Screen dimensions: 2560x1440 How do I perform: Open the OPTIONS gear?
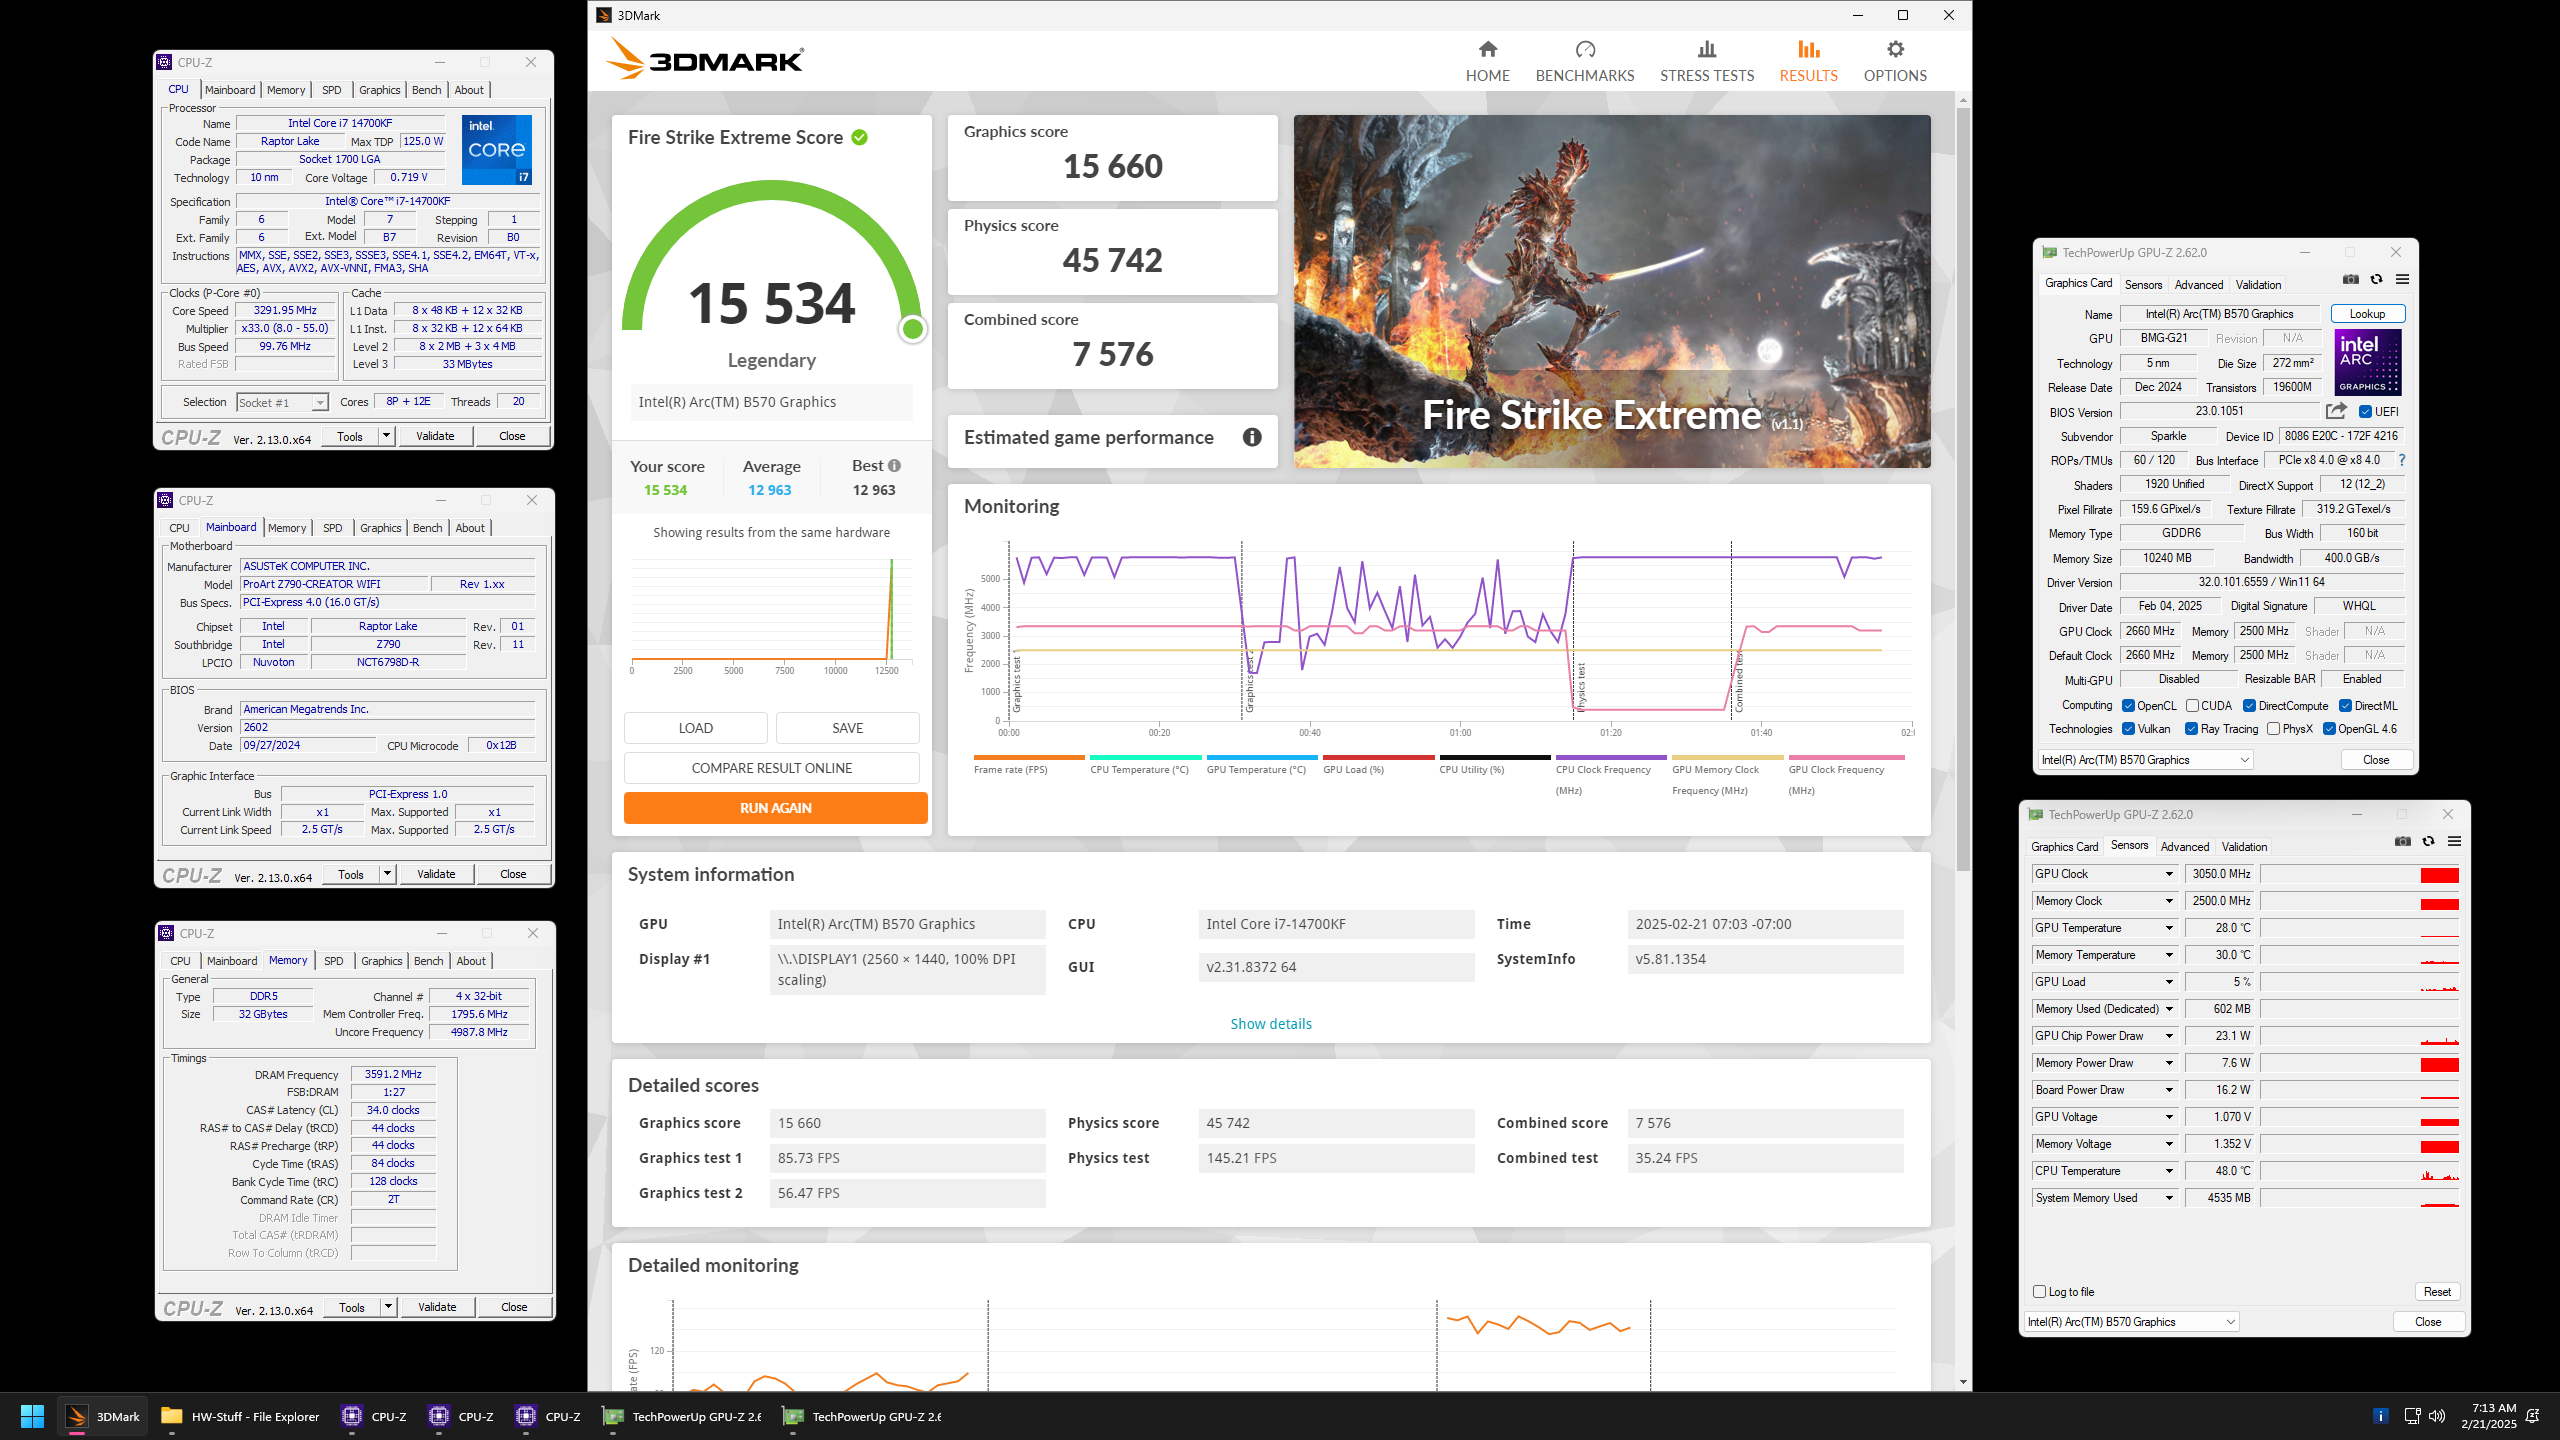click(1894, 61)
